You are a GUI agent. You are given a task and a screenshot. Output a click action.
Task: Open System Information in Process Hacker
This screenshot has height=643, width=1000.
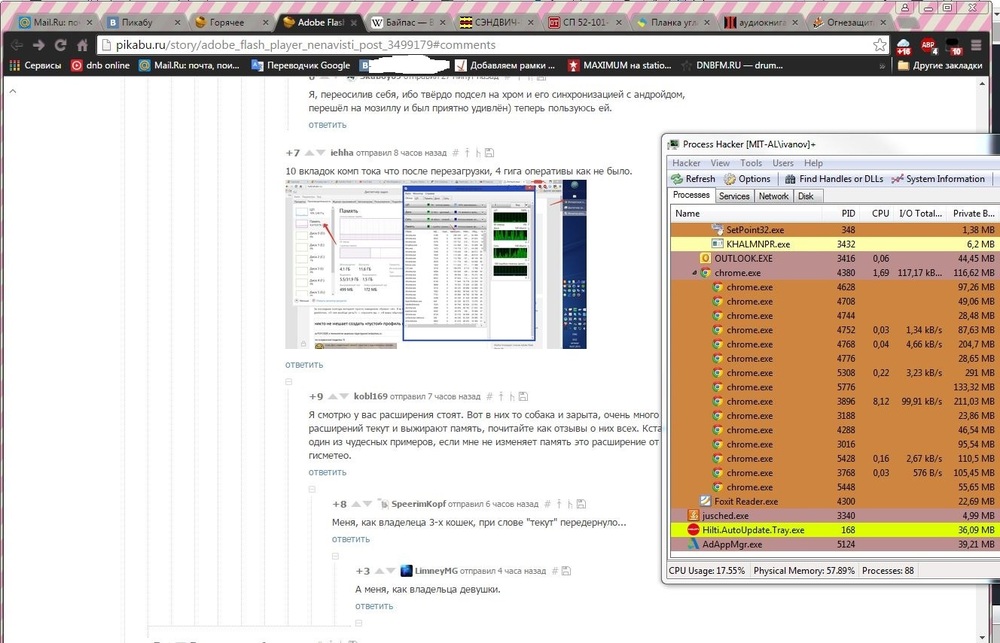pyautogui.click(x=938, y=179)
